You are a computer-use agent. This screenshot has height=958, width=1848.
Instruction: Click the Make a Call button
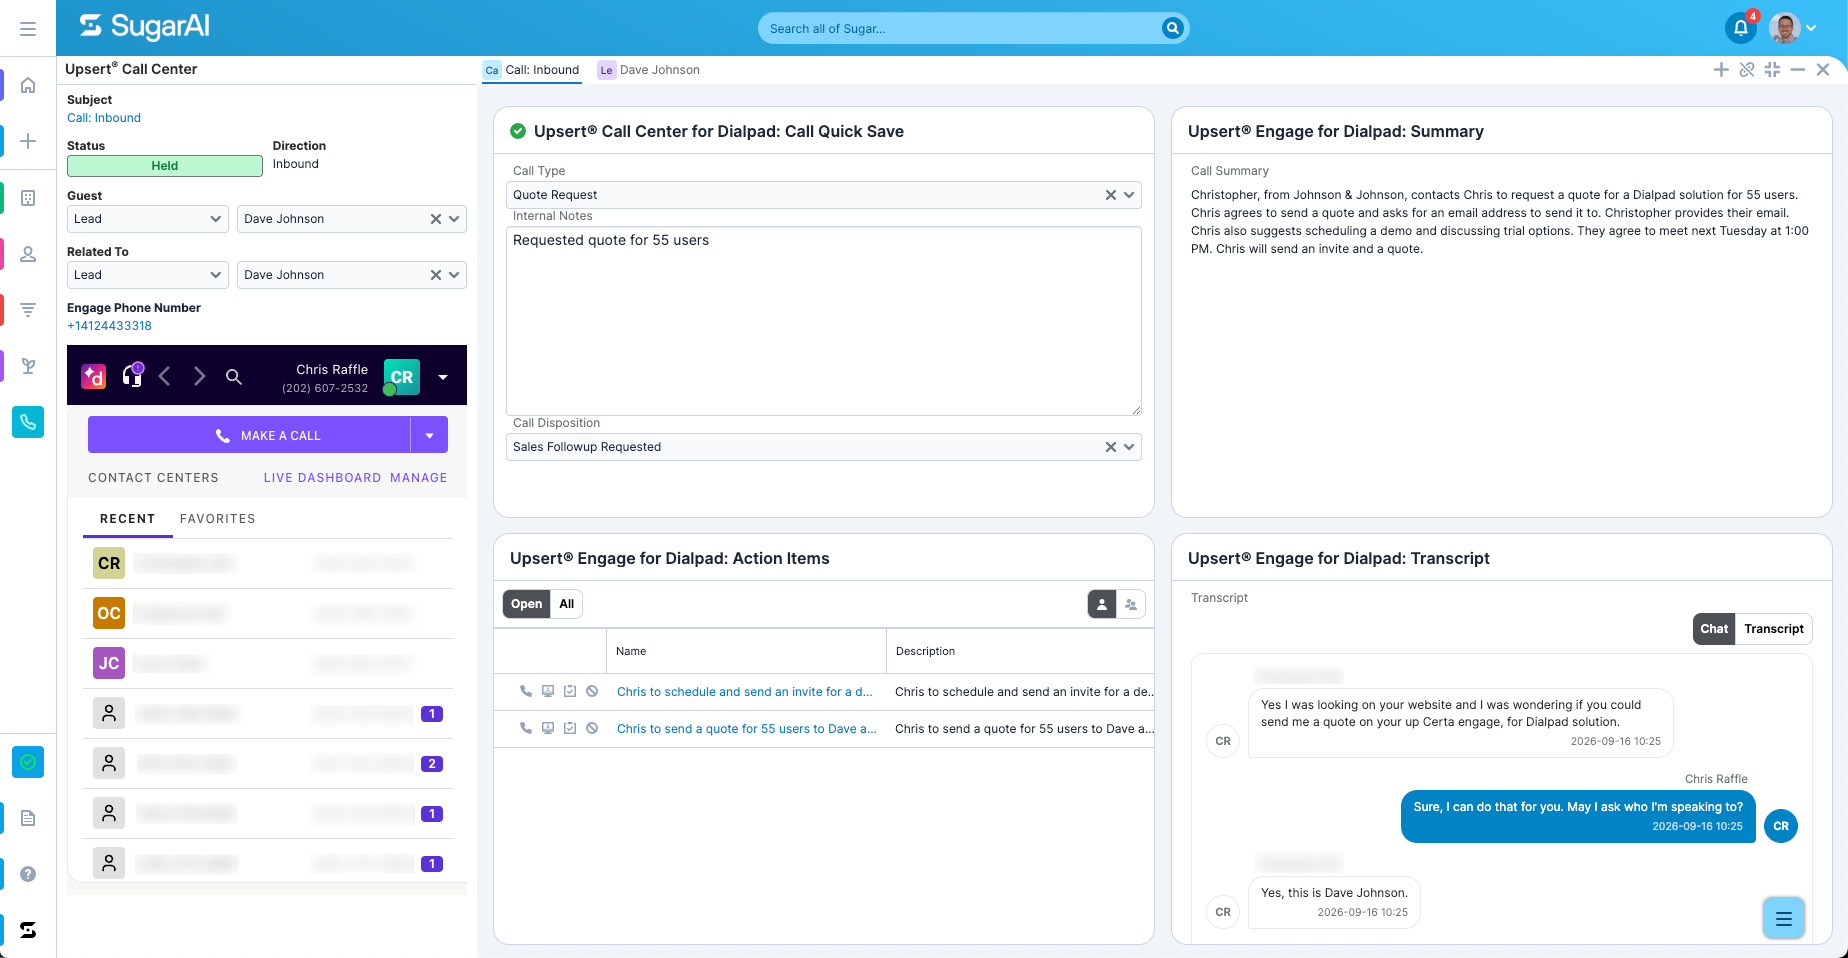(x=249, y=435)
